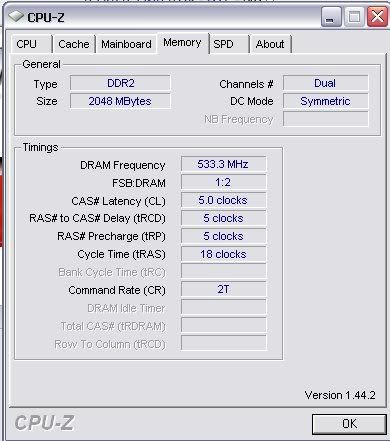This screenshot has height=441, width=390.
Task: Click the 533.3 MHz DRAM Frequency field
Action: [x=223, y=164]
